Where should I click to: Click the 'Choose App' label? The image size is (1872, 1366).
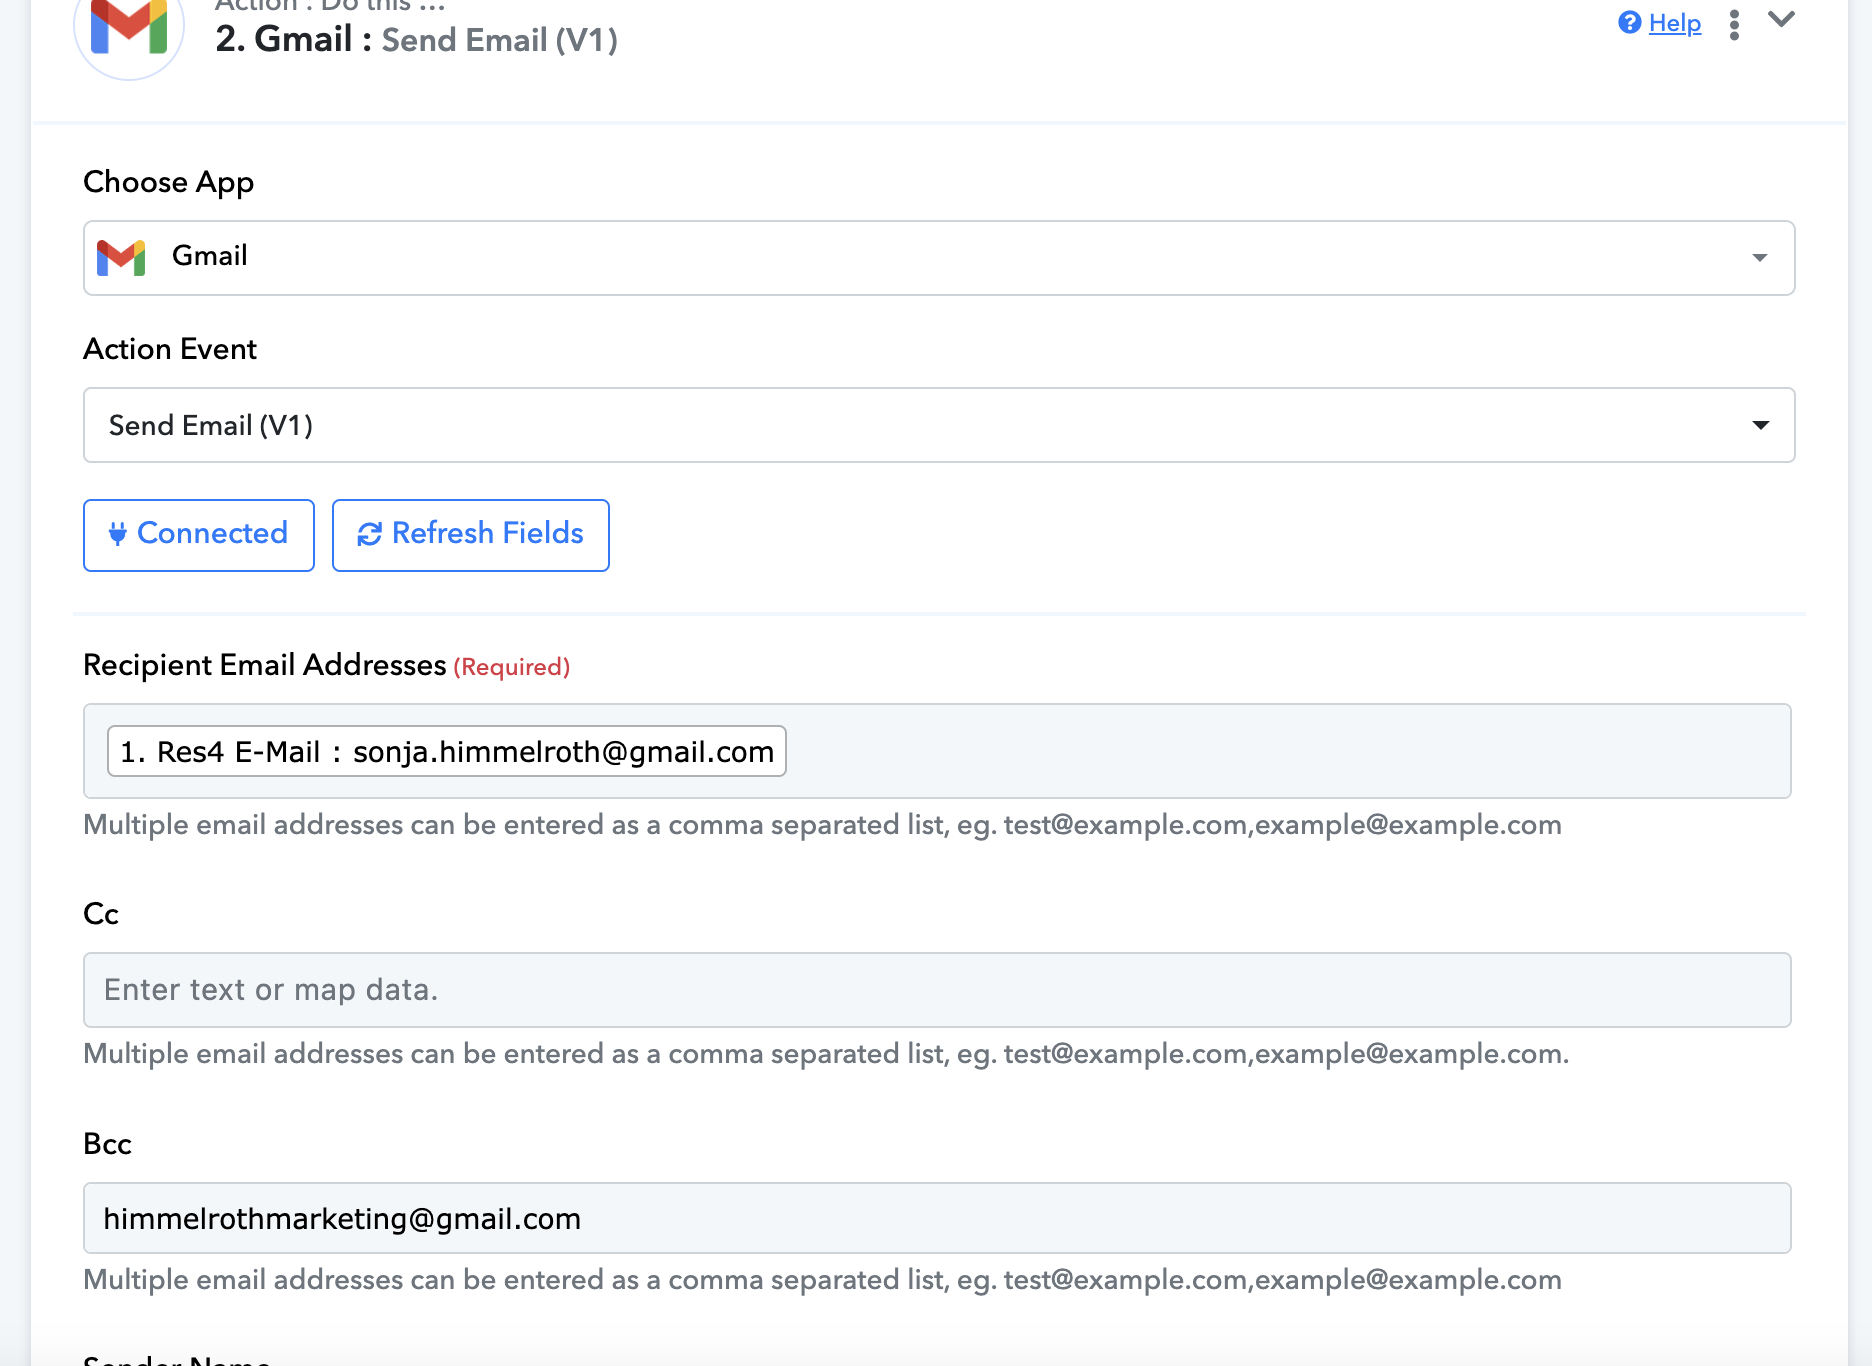[169, 182]
